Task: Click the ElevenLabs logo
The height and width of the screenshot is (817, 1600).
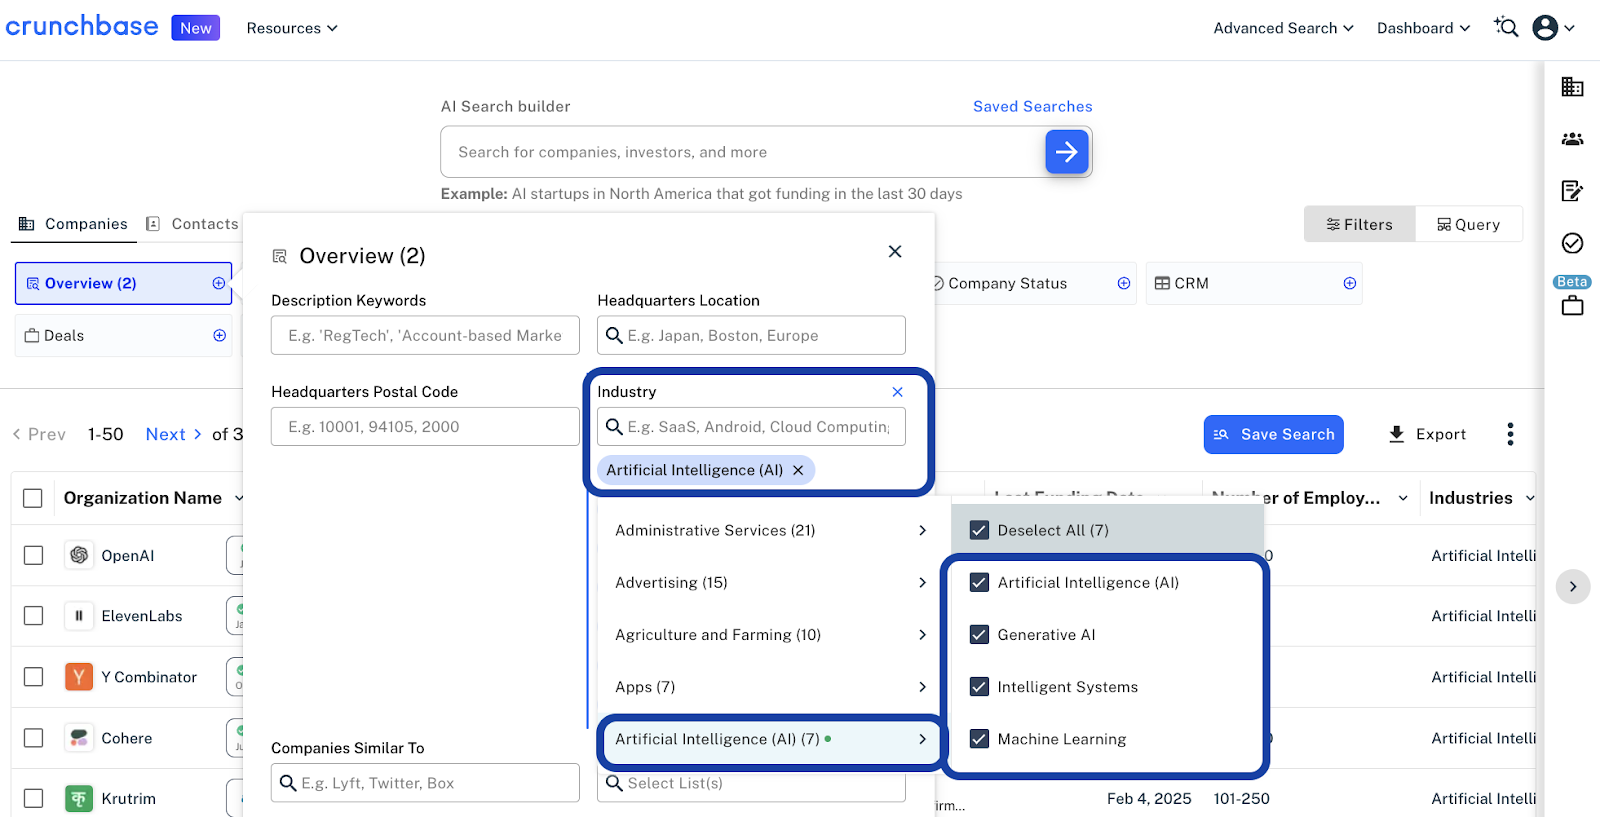Action: (x=79, y=616)
